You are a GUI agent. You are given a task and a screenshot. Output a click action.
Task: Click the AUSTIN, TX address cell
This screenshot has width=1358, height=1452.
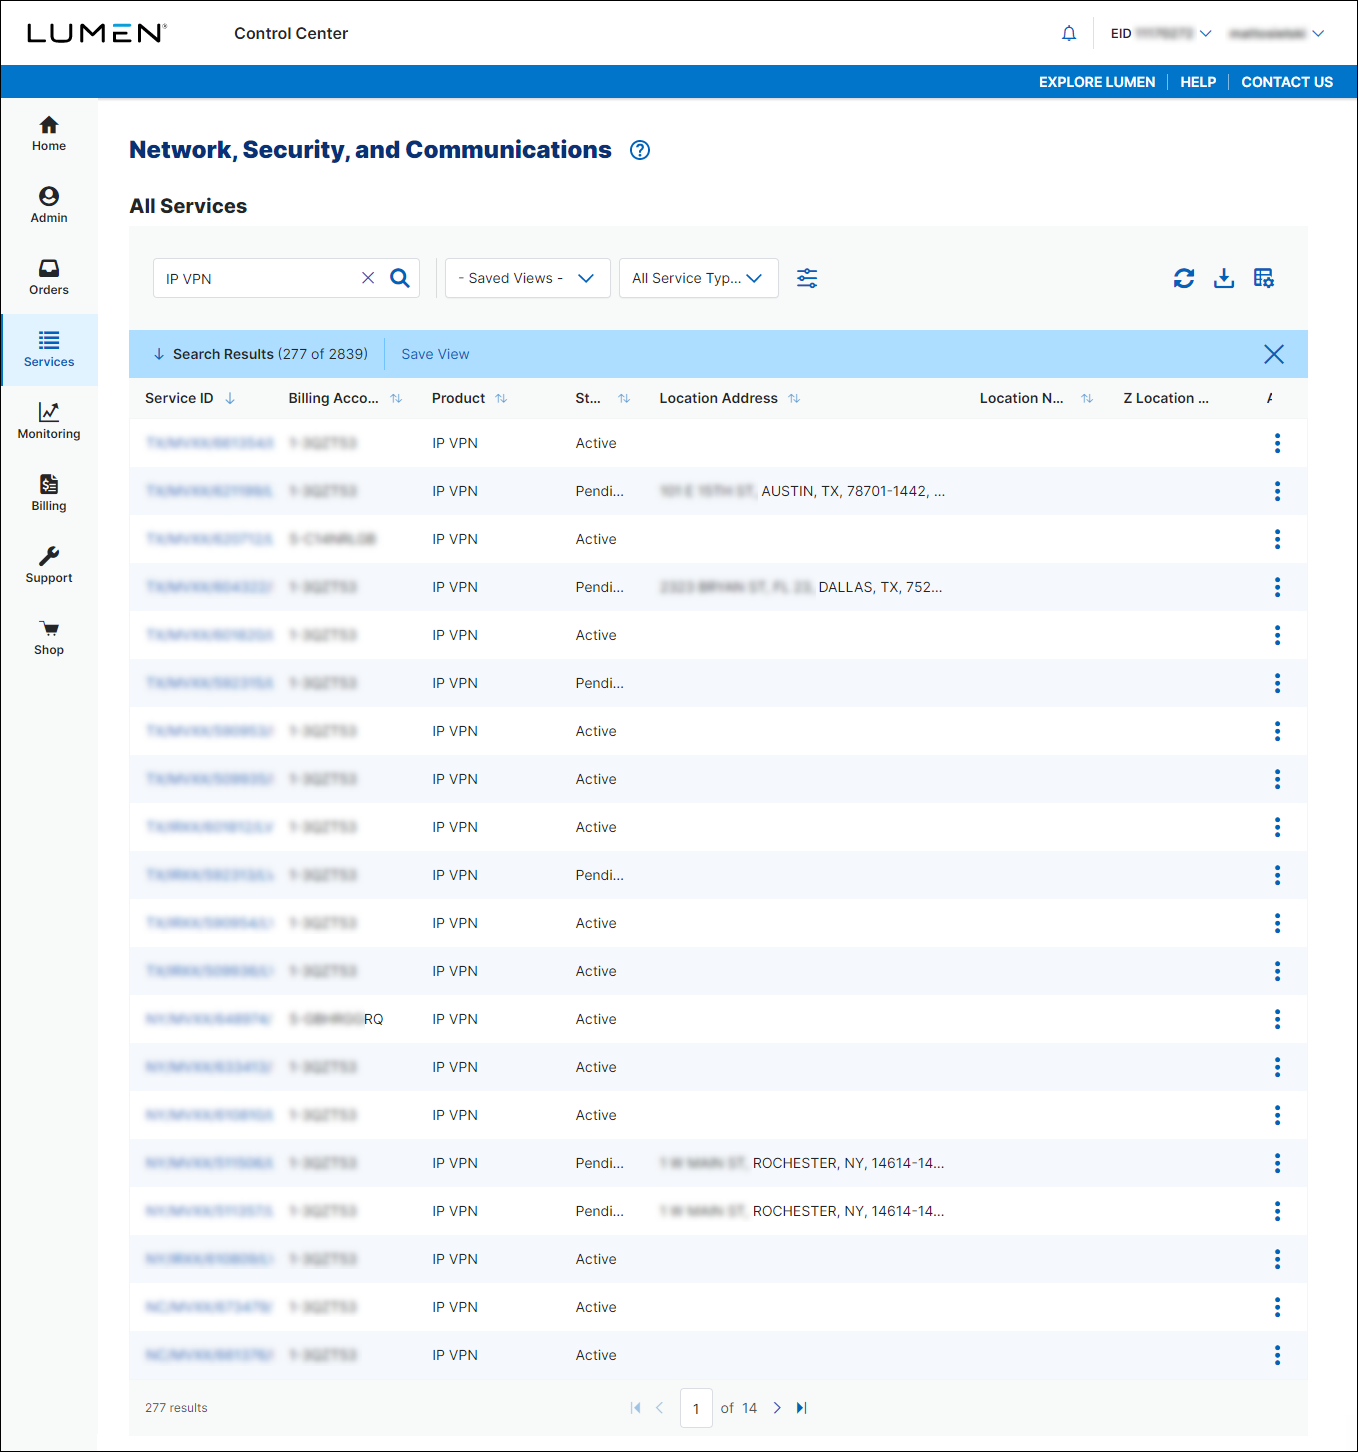(x=802, y=491)
